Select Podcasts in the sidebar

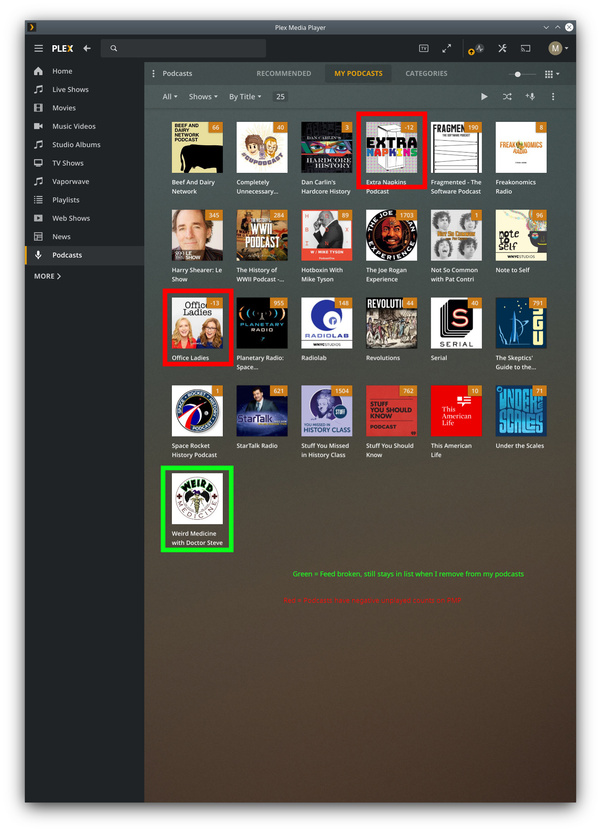84,255
